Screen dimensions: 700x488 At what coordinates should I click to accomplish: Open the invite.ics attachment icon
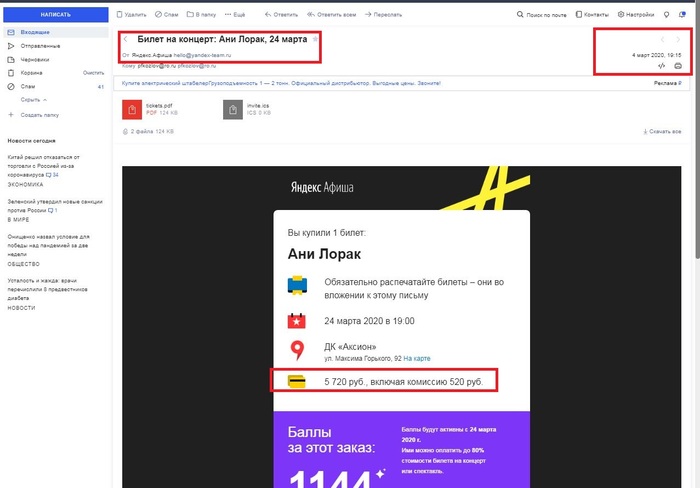[x=233, y=110]
